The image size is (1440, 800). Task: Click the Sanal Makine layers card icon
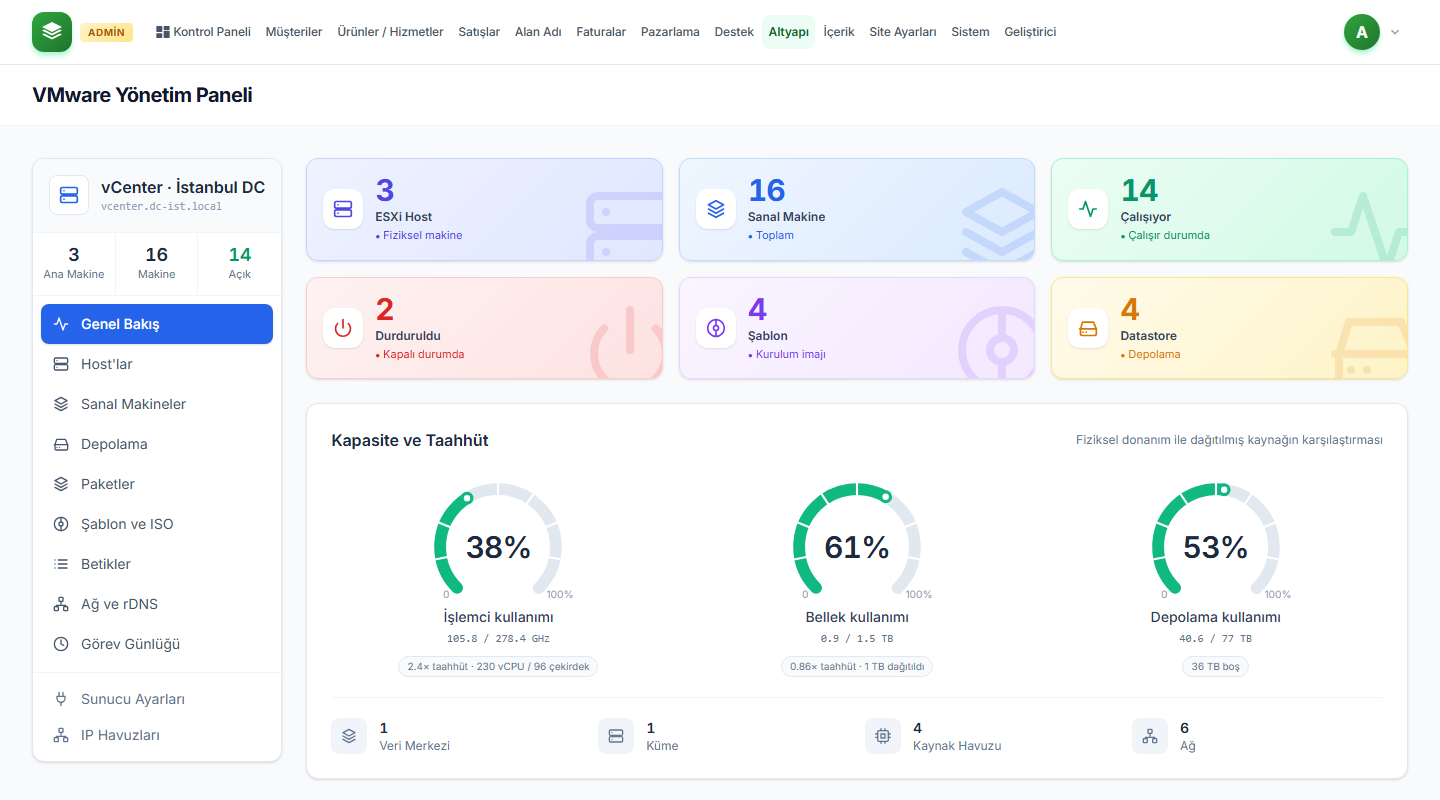(716, 209)
